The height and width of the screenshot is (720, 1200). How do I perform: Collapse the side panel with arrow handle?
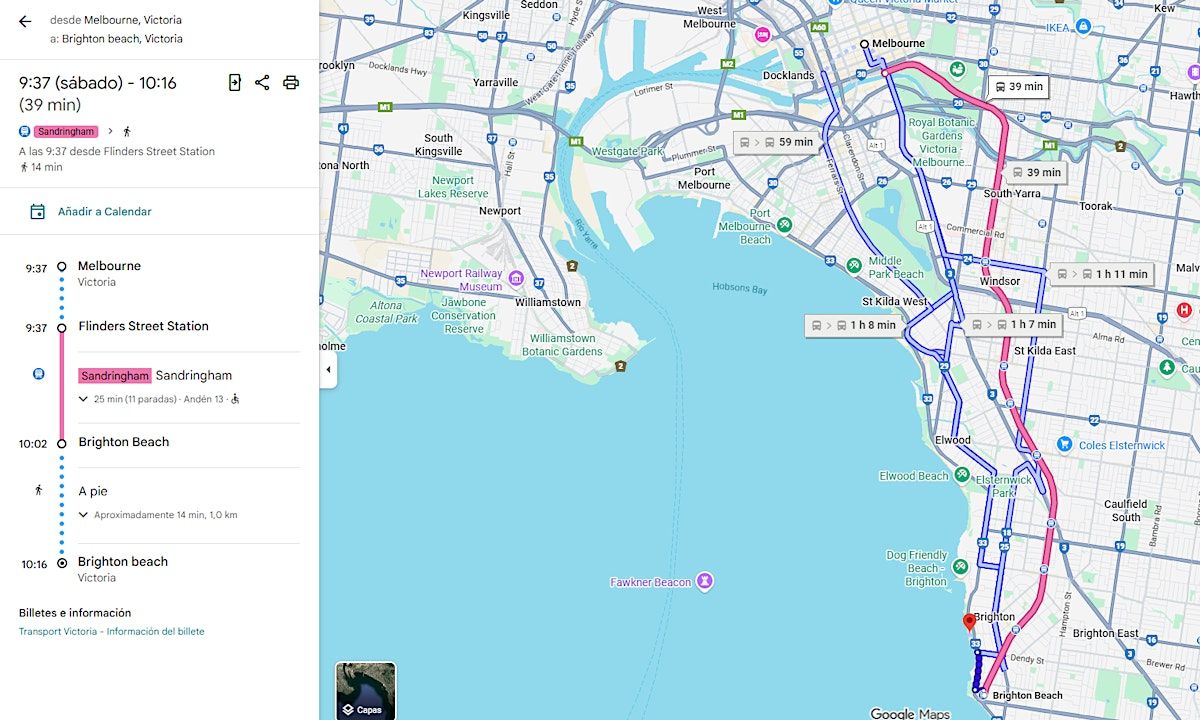click(x=328, y=370)
